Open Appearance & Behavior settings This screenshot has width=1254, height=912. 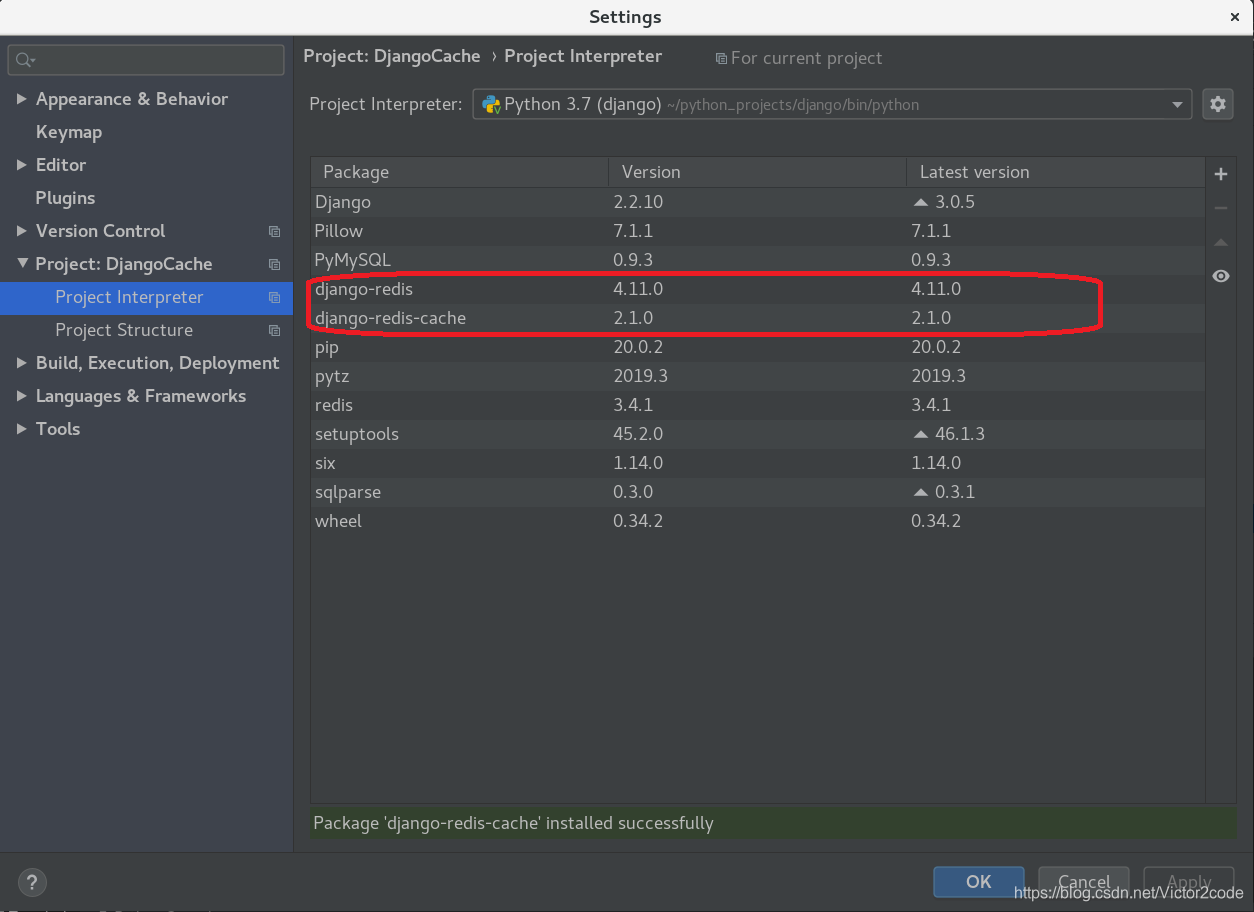(132, 99)
